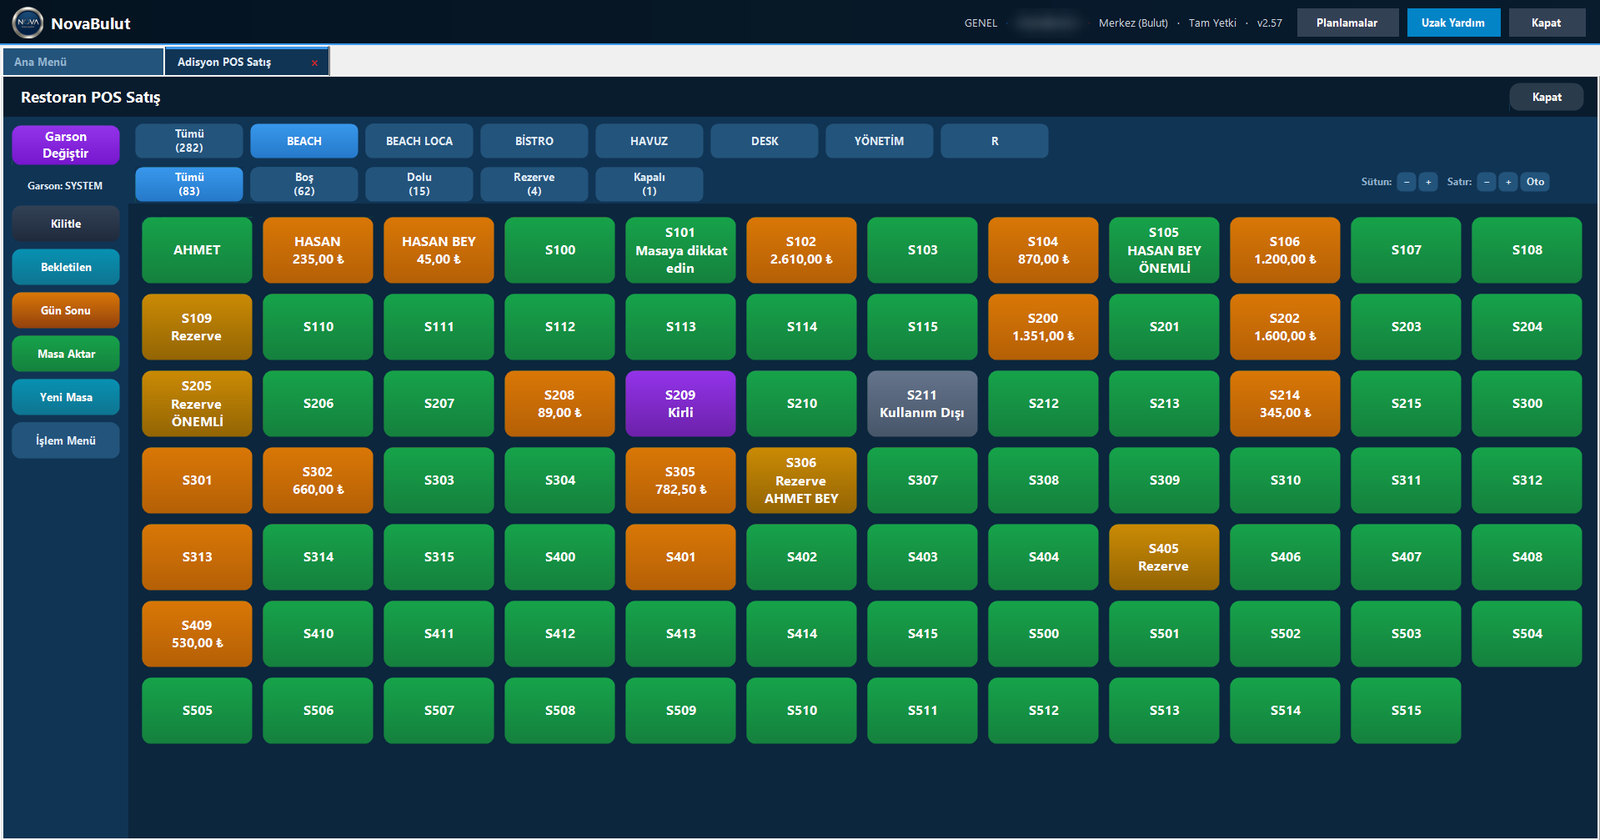Open table S409 with 530,00 ₺

point(197,633)
